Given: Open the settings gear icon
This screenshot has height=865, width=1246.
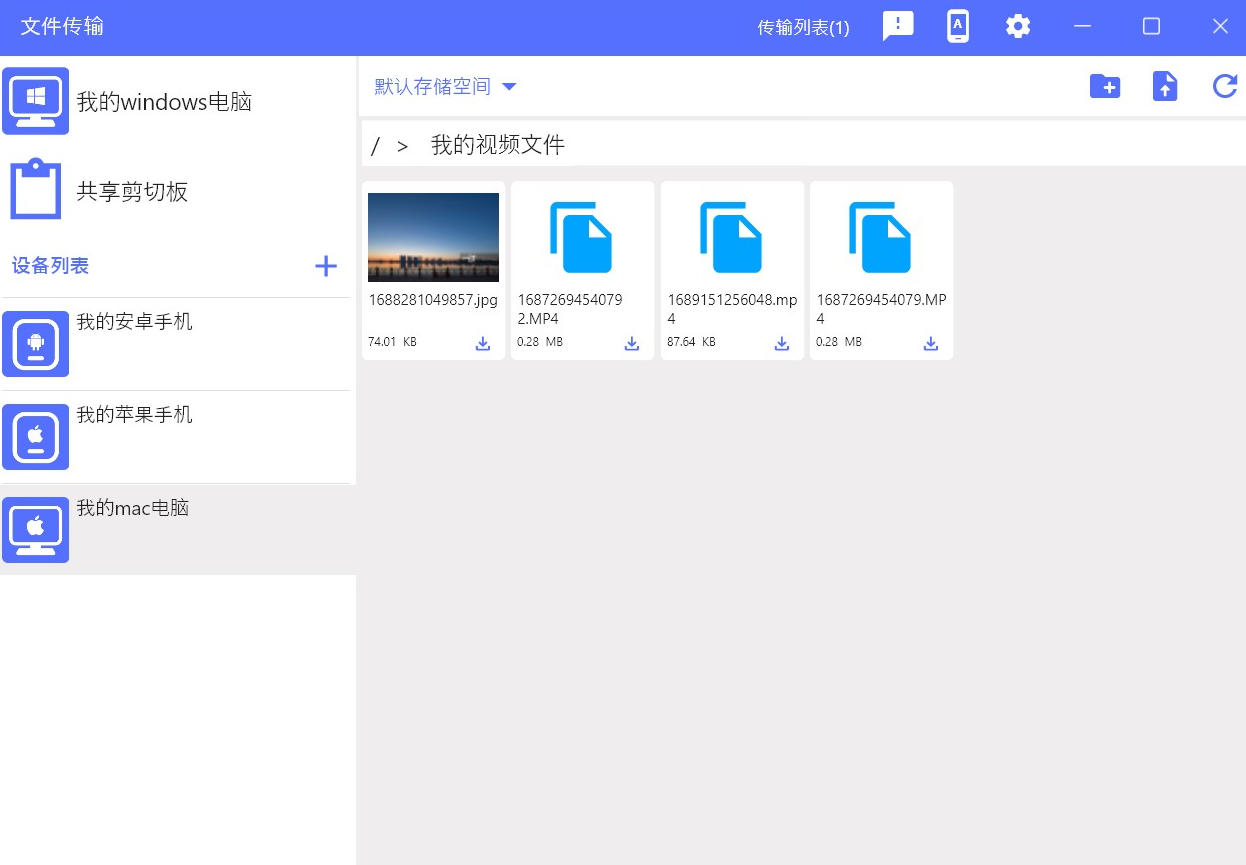Looking at the screenshot, I should (x=1018, y=27).
